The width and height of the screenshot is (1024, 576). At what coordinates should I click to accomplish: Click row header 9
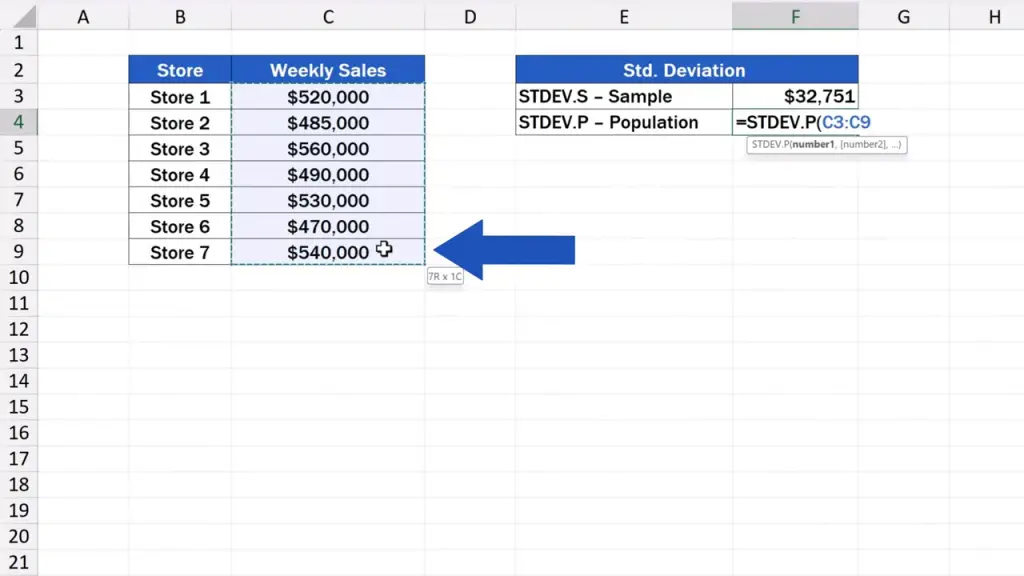[x=18, y=252]
